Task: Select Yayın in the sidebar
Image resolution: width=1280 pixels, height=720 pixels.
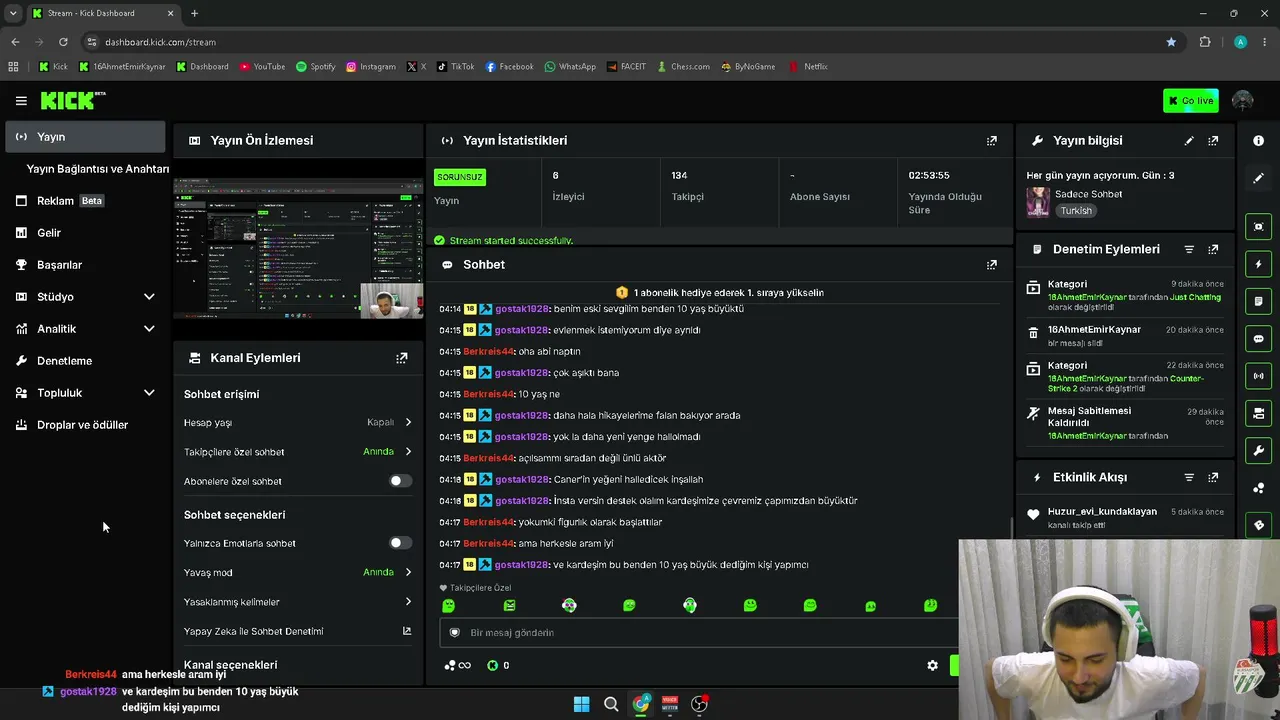Action: tap(85, 137)
